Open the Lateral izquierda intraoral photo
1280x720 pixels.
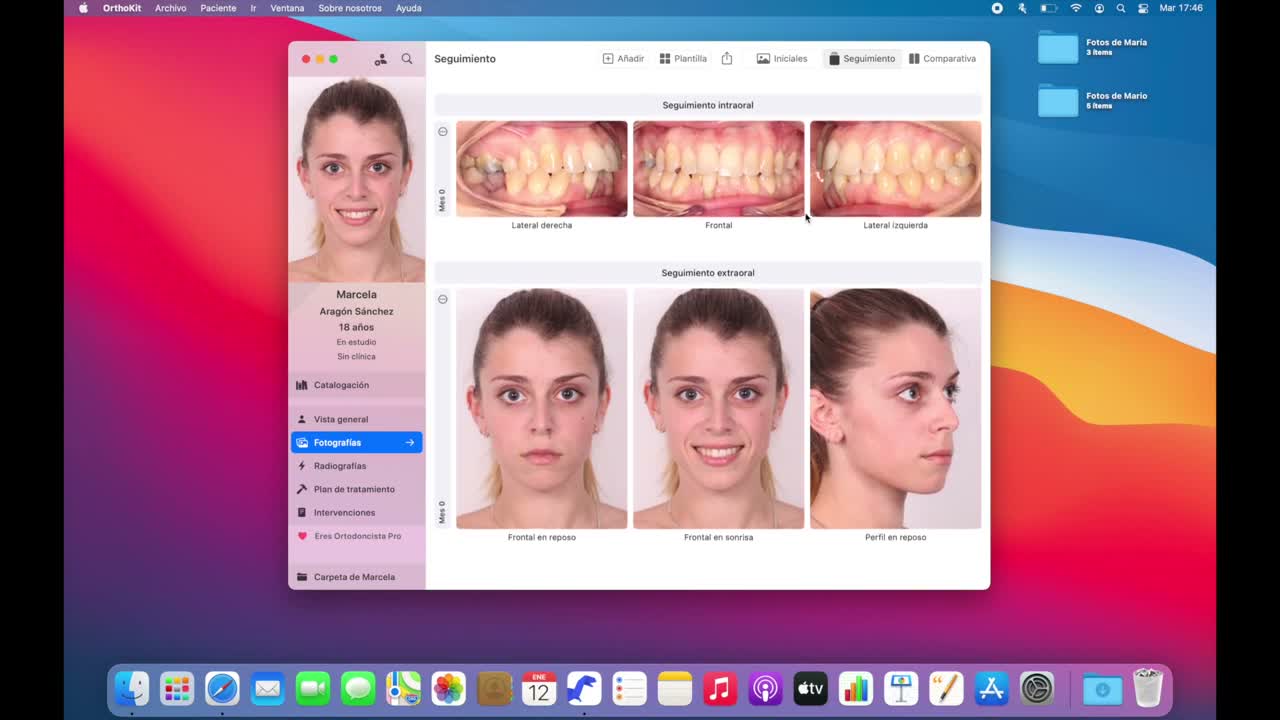pyautogui.click(x=896, y=169)
